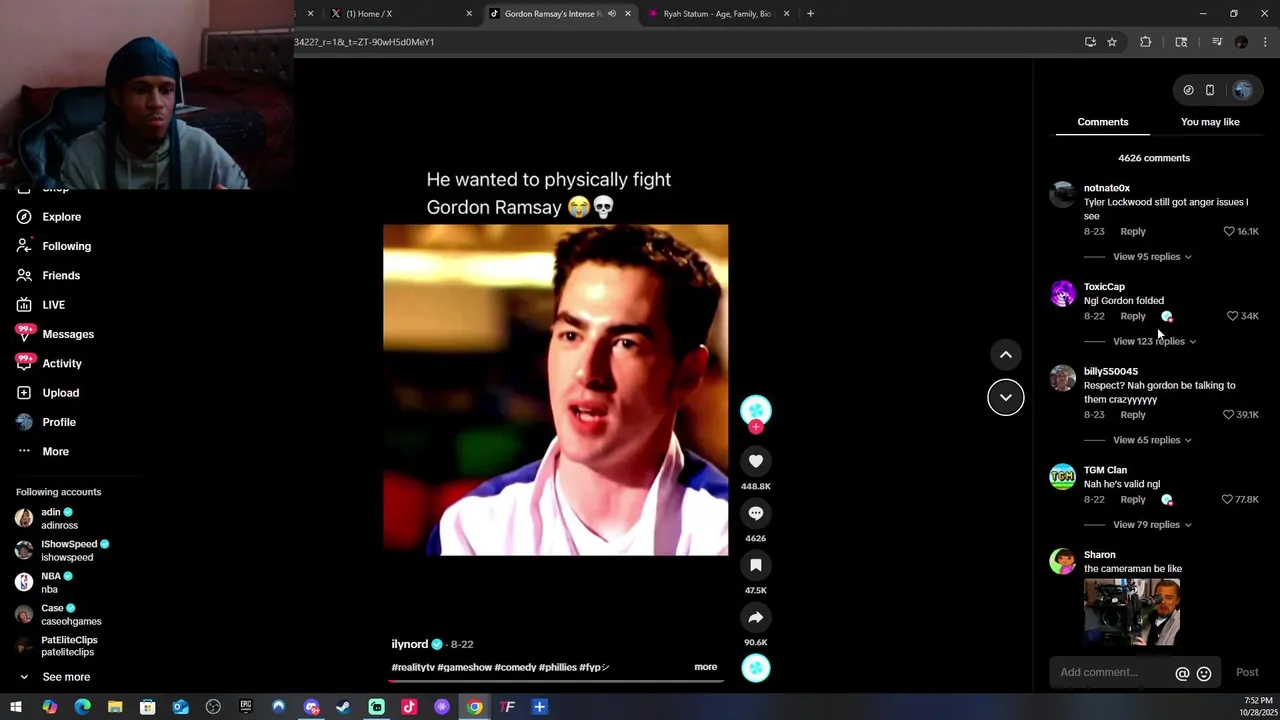This screenshot has width=1280, height=720.
Task: Open OBS Studio from the taskbar
Action: coord(213,707)
